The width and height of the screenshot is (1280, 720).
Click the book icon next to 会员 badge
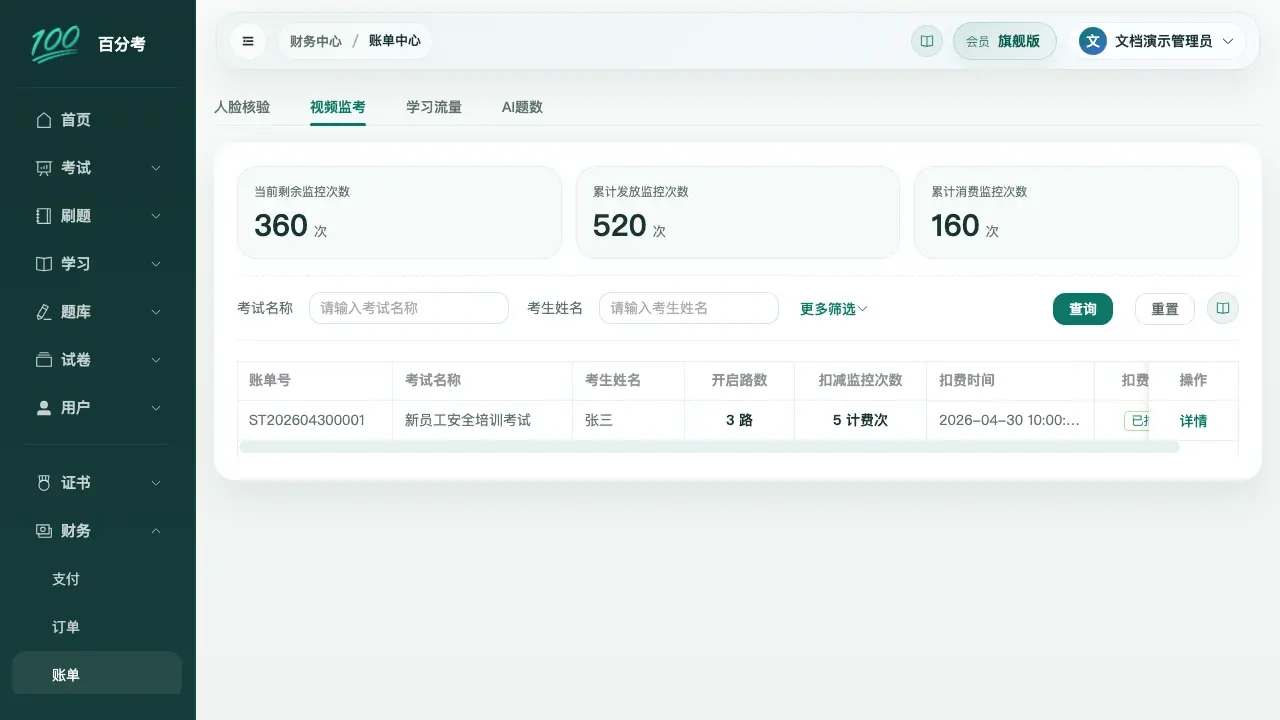coord(927,41)
